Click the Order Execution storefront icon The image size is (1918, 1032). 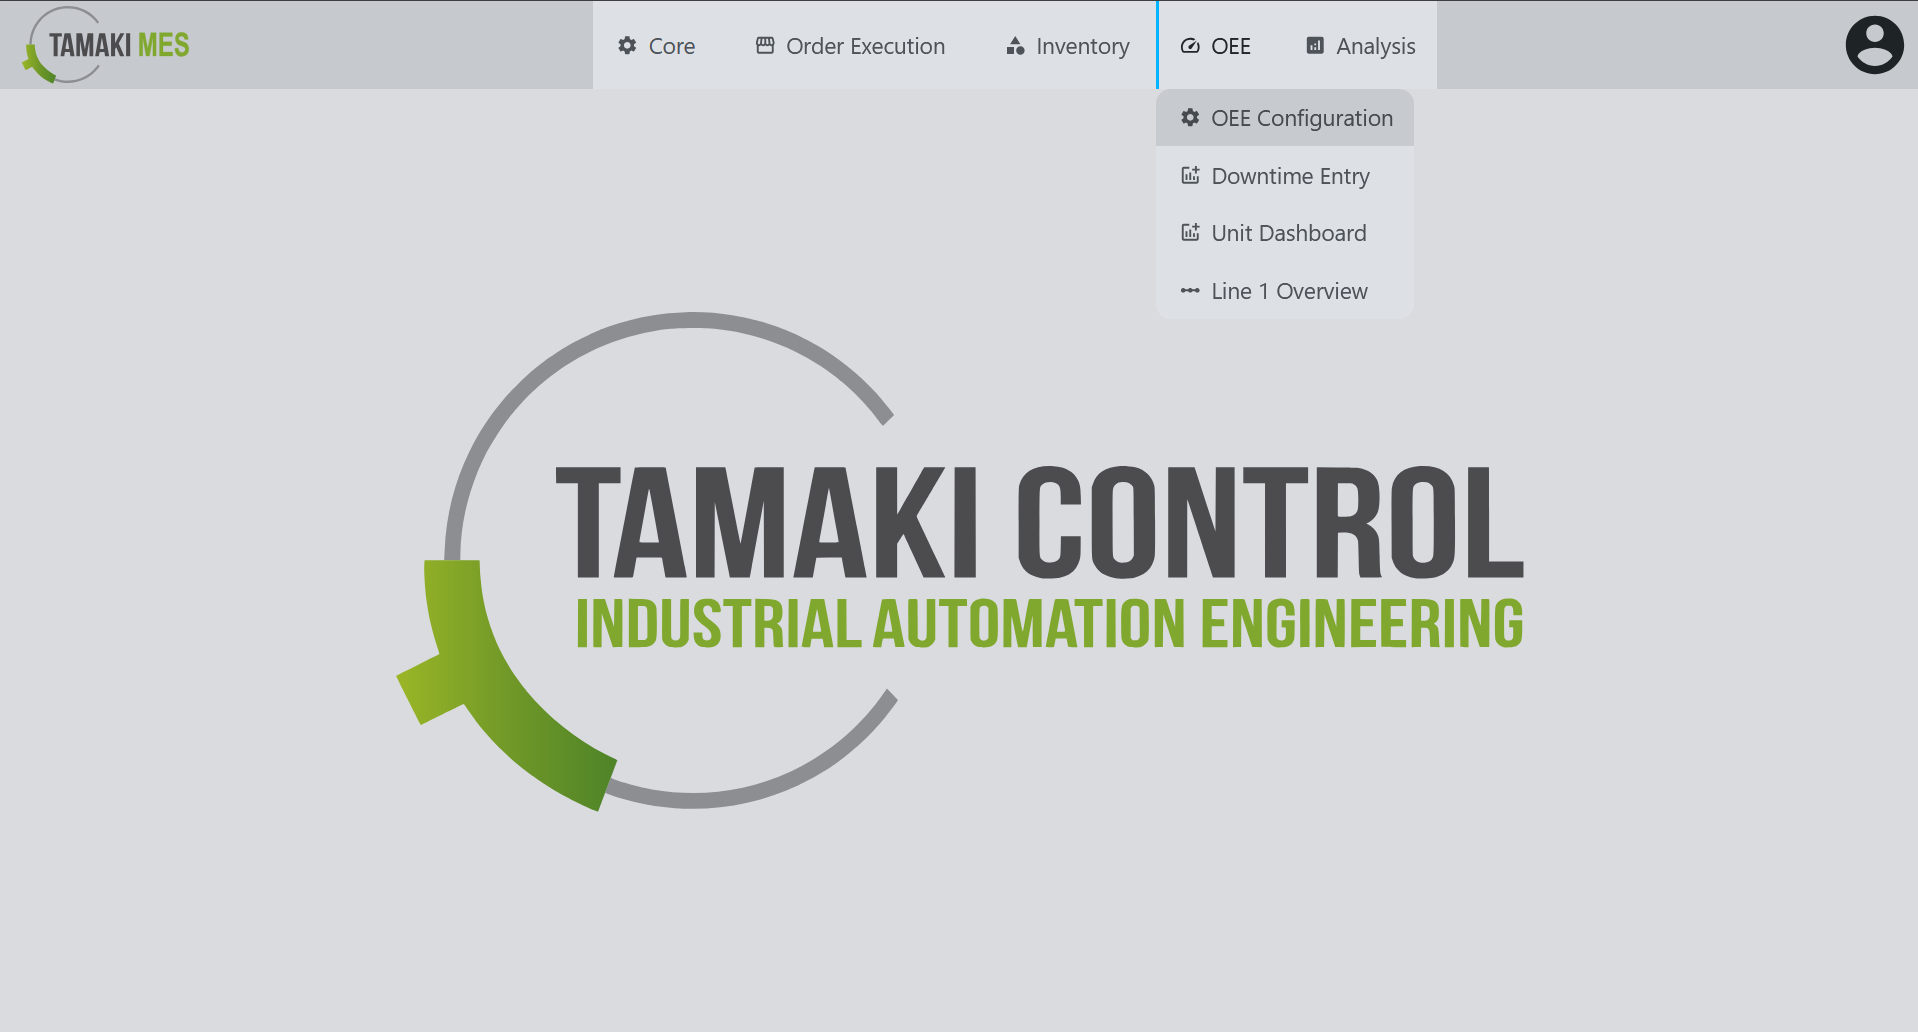pos(765,45)
